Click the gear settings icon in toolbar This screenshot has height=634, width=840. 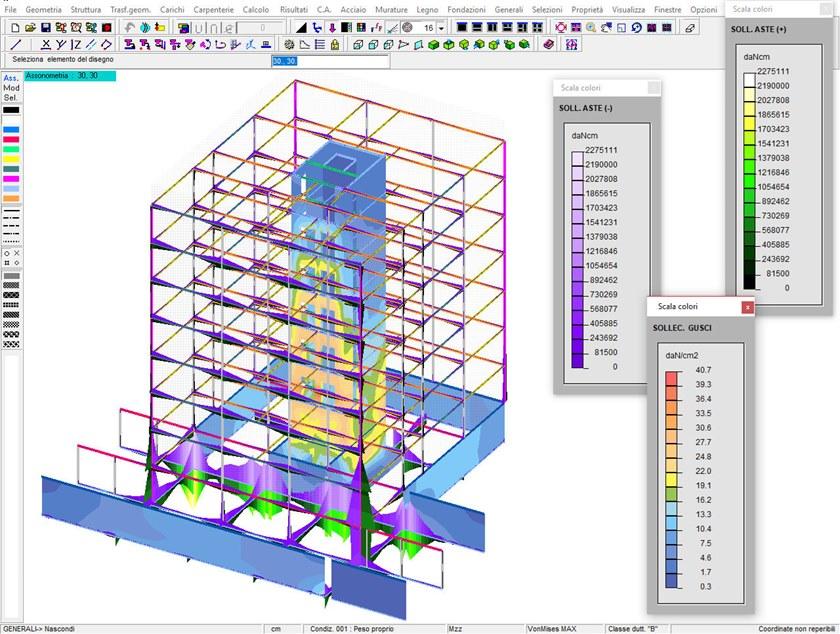(290, 45)
